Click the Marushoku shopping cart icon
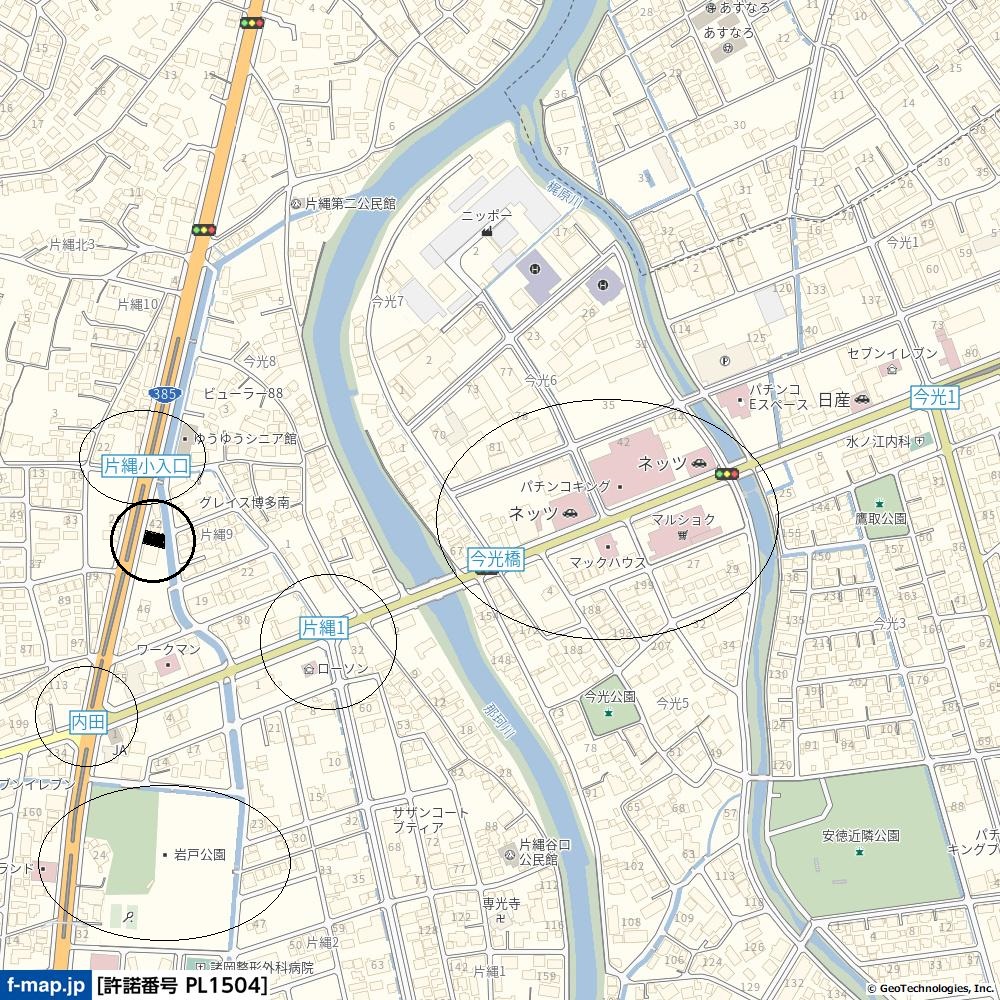Screen dimensions: 1000x1000 [x=683, y=534]
